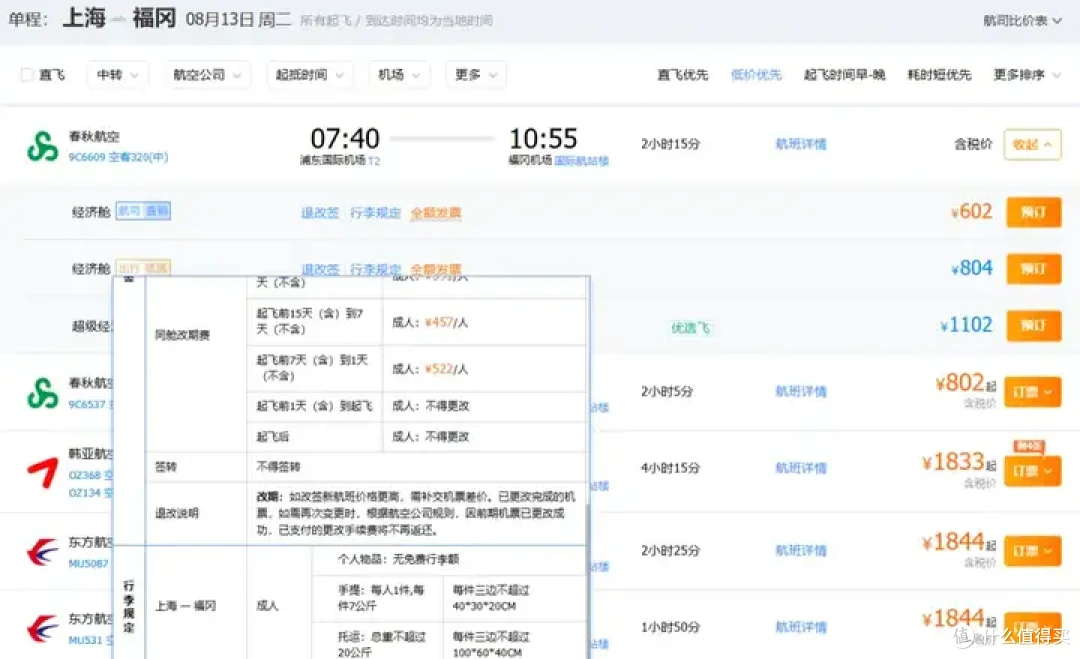Open the 起抵时间 time filter dropdown

pos(309,74)
